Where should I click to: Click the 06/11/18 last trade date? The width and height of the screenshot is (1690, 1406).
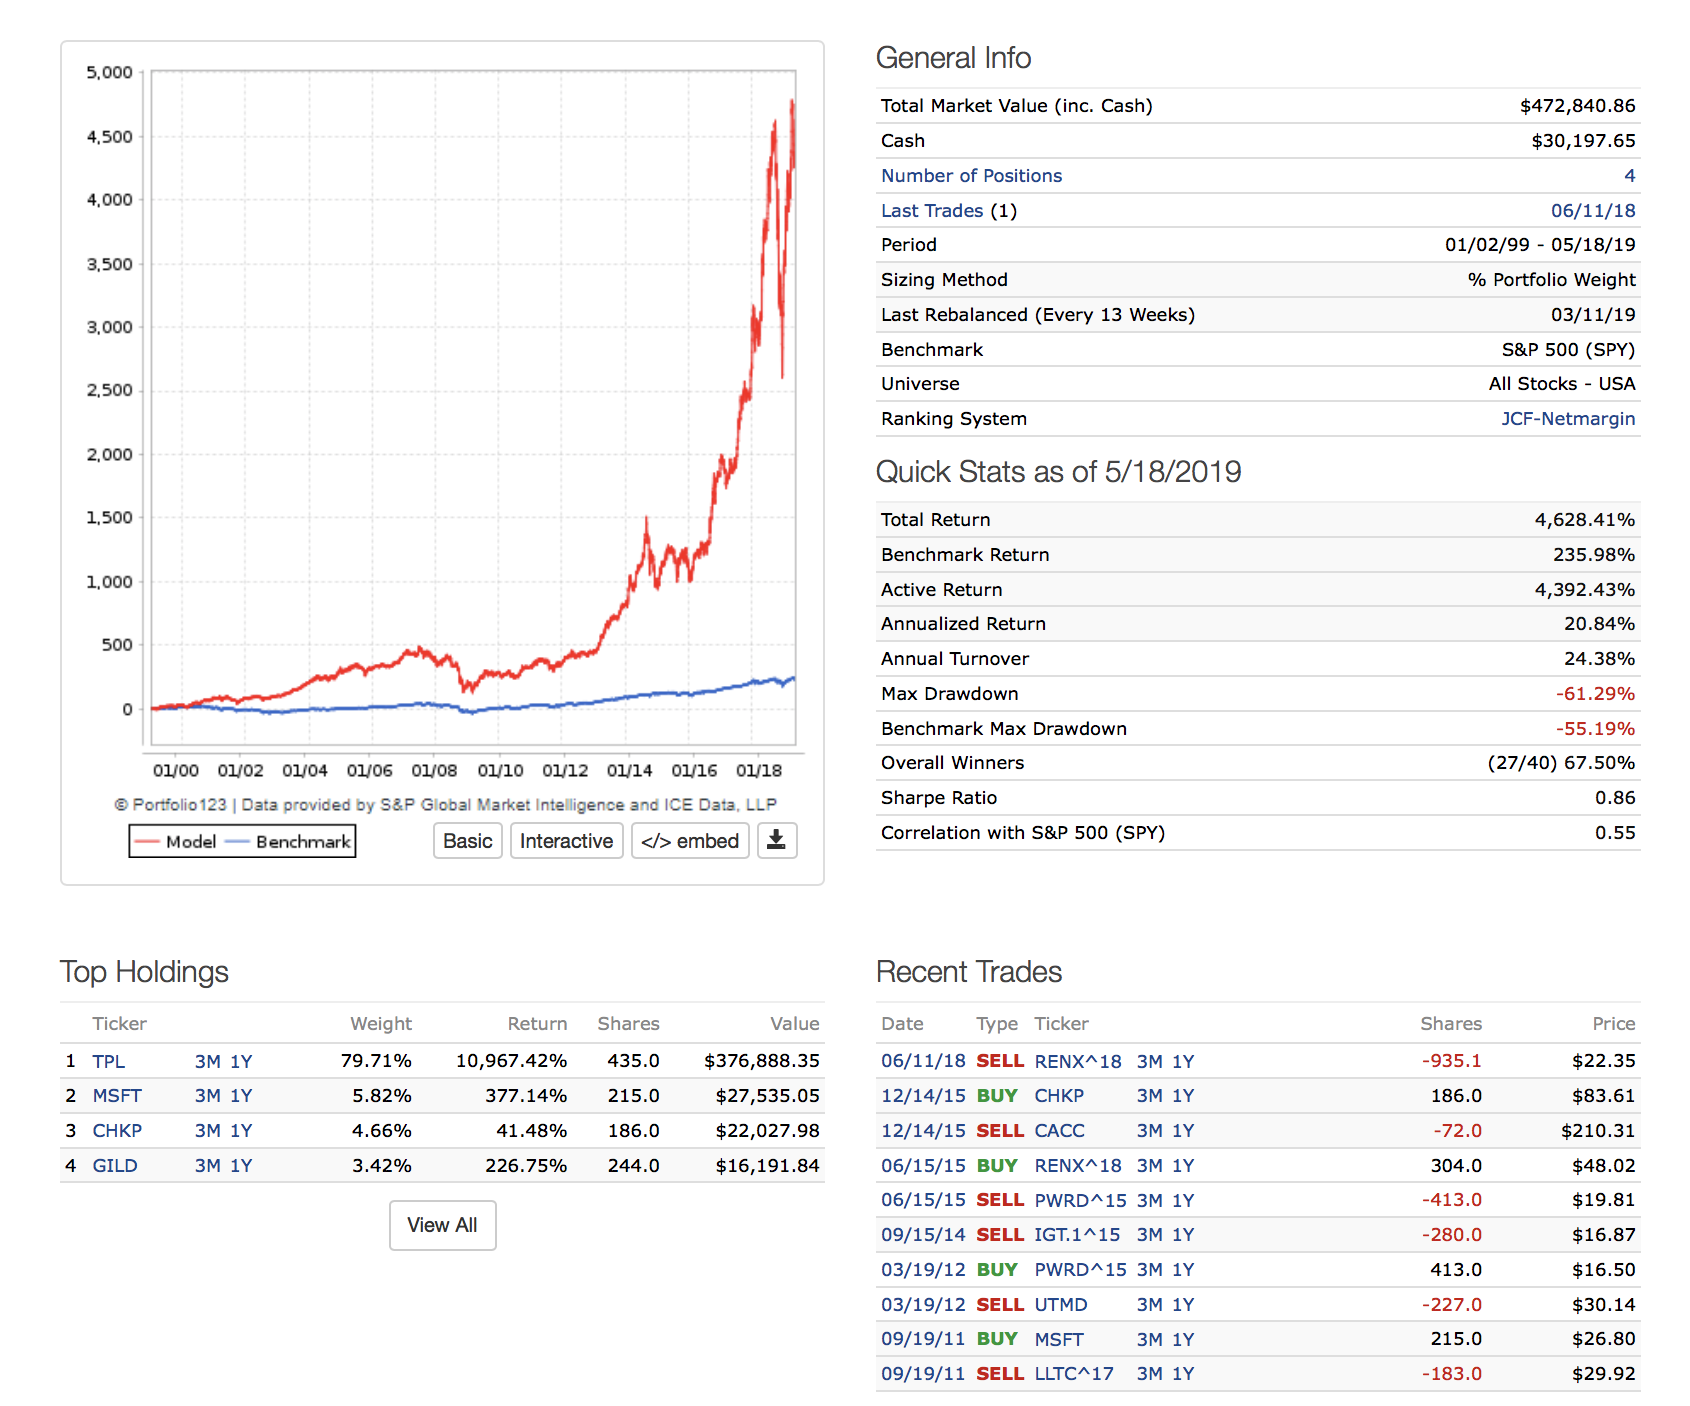pos(1592,211)
